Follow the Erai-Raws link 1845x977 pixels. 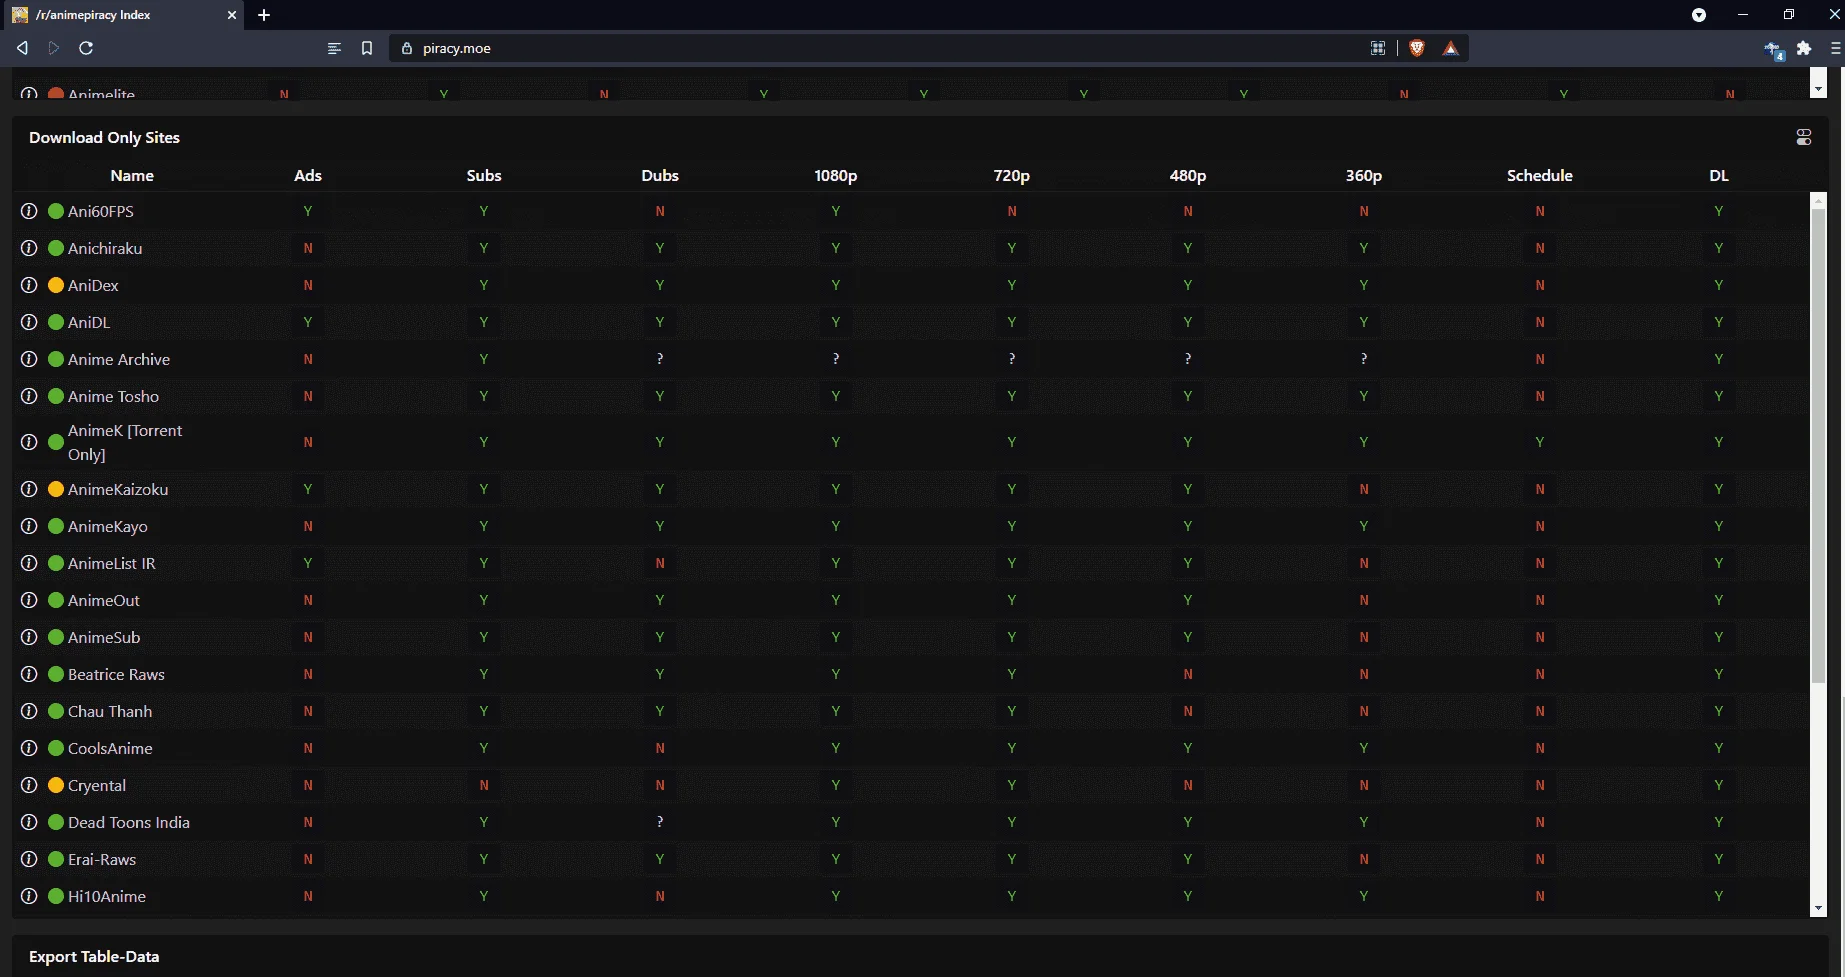click(102, 859)
